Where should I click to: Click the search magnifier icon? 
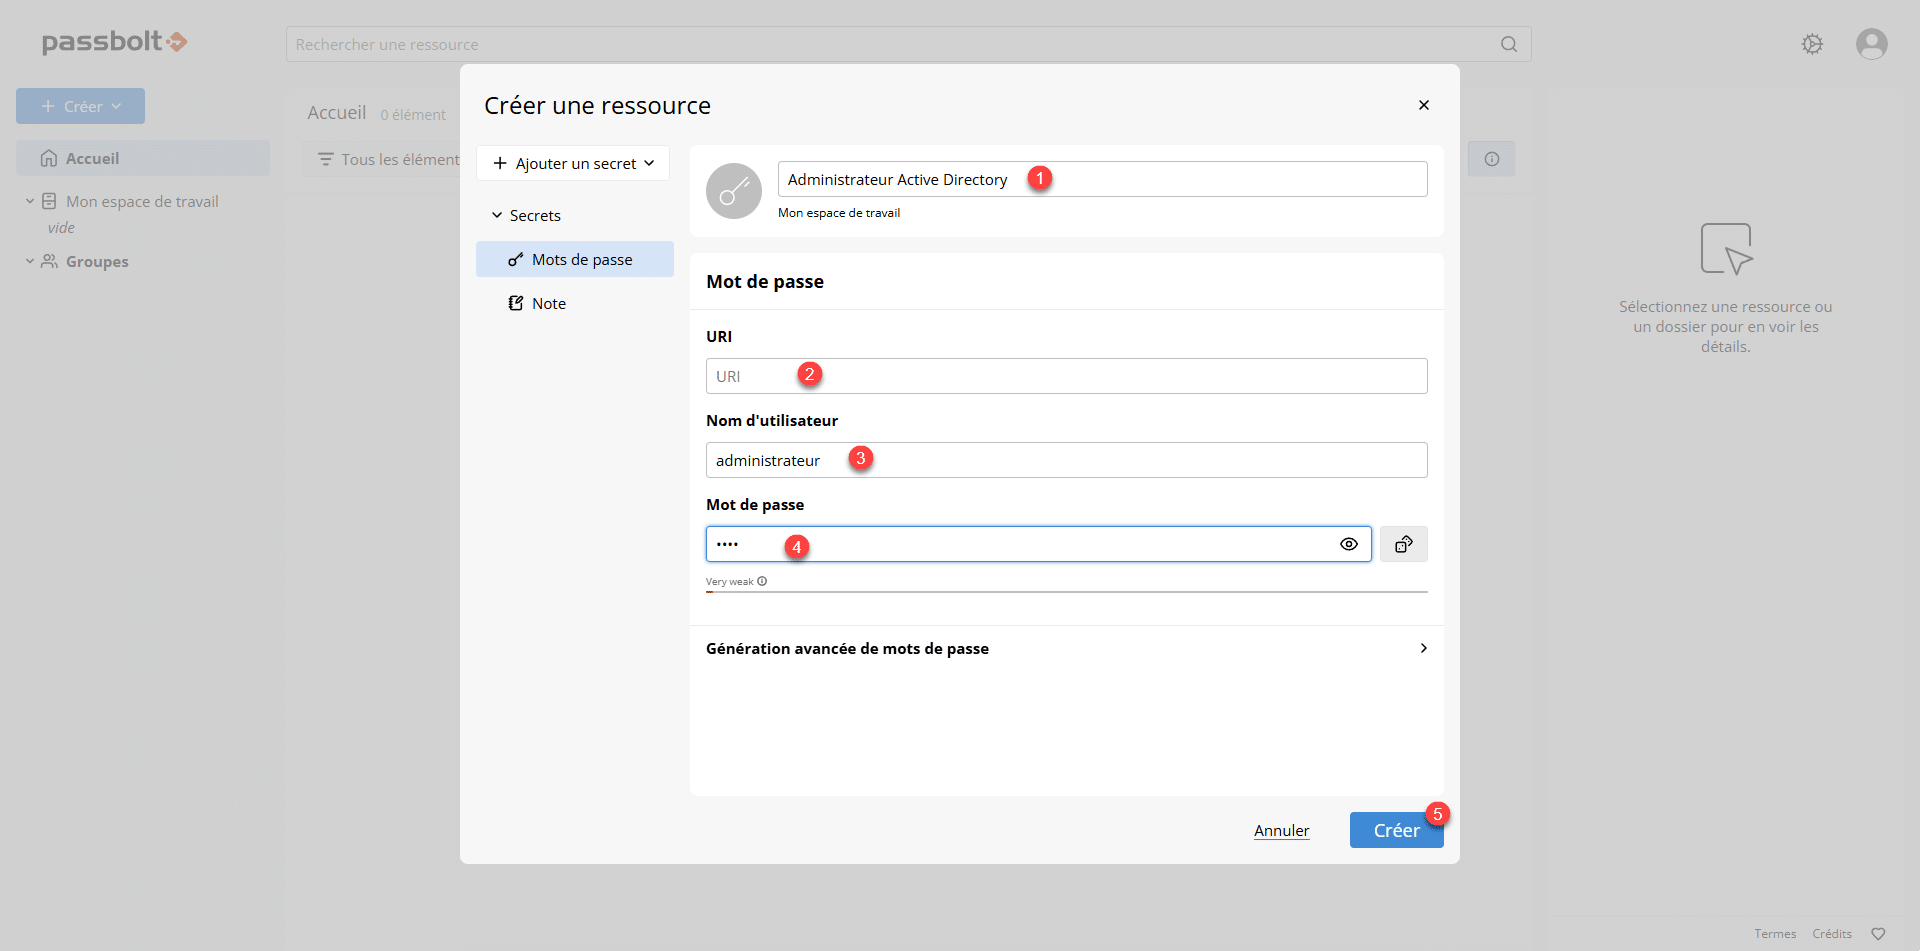1508,44
